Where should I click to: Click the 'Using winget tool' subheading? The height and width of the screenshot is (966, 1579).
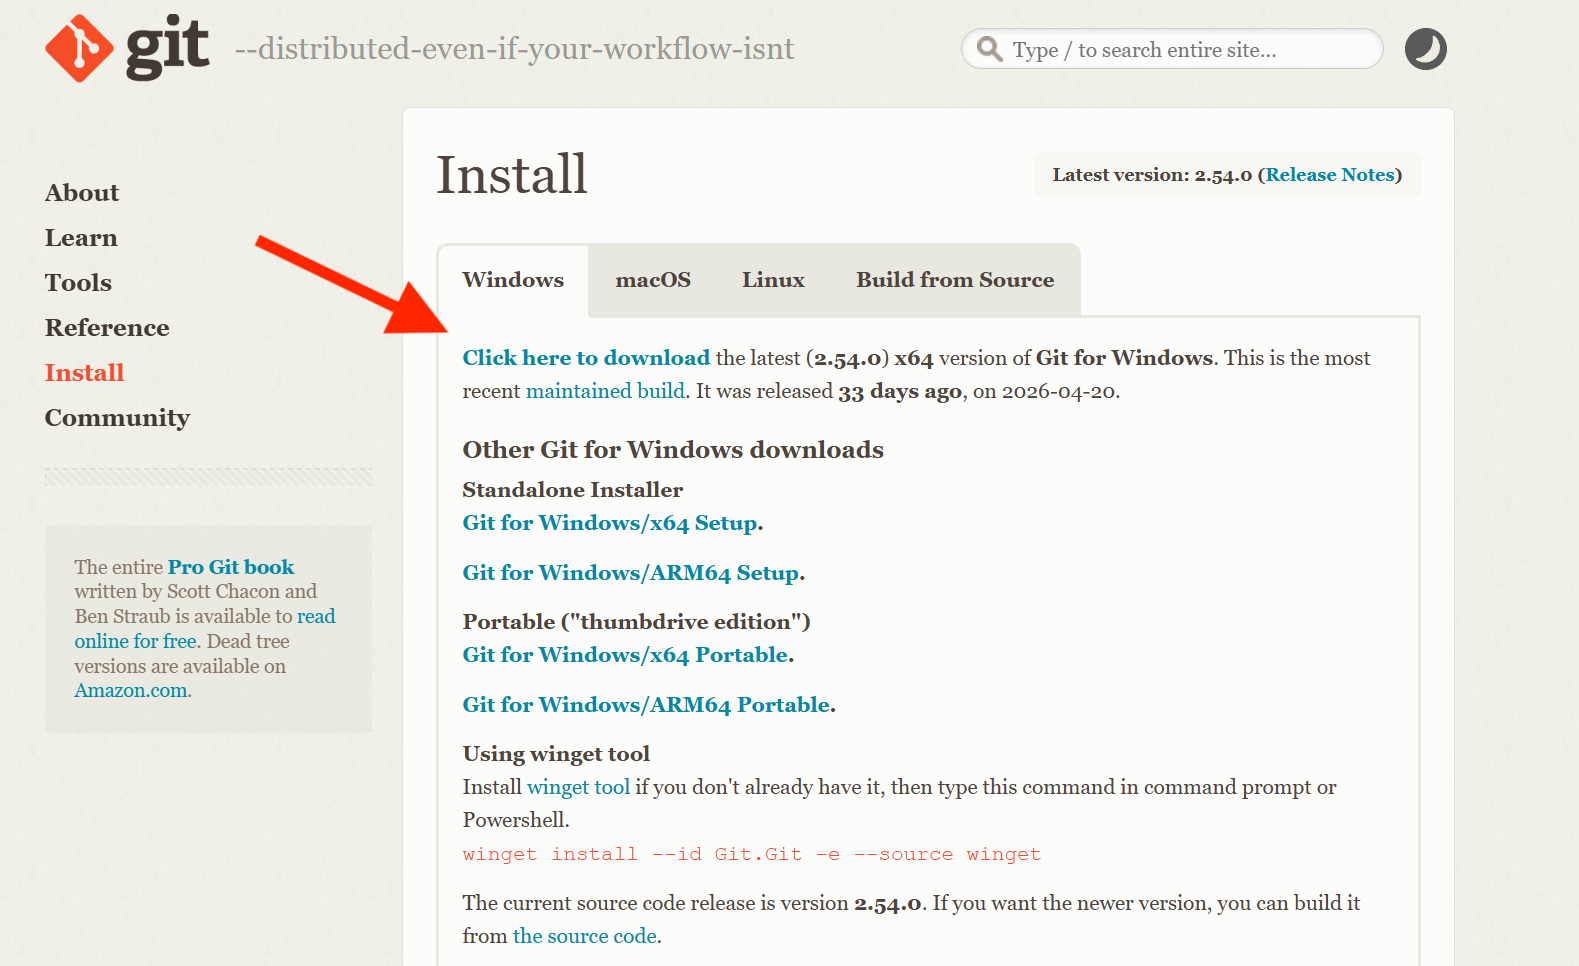click(x=556, y=754)
